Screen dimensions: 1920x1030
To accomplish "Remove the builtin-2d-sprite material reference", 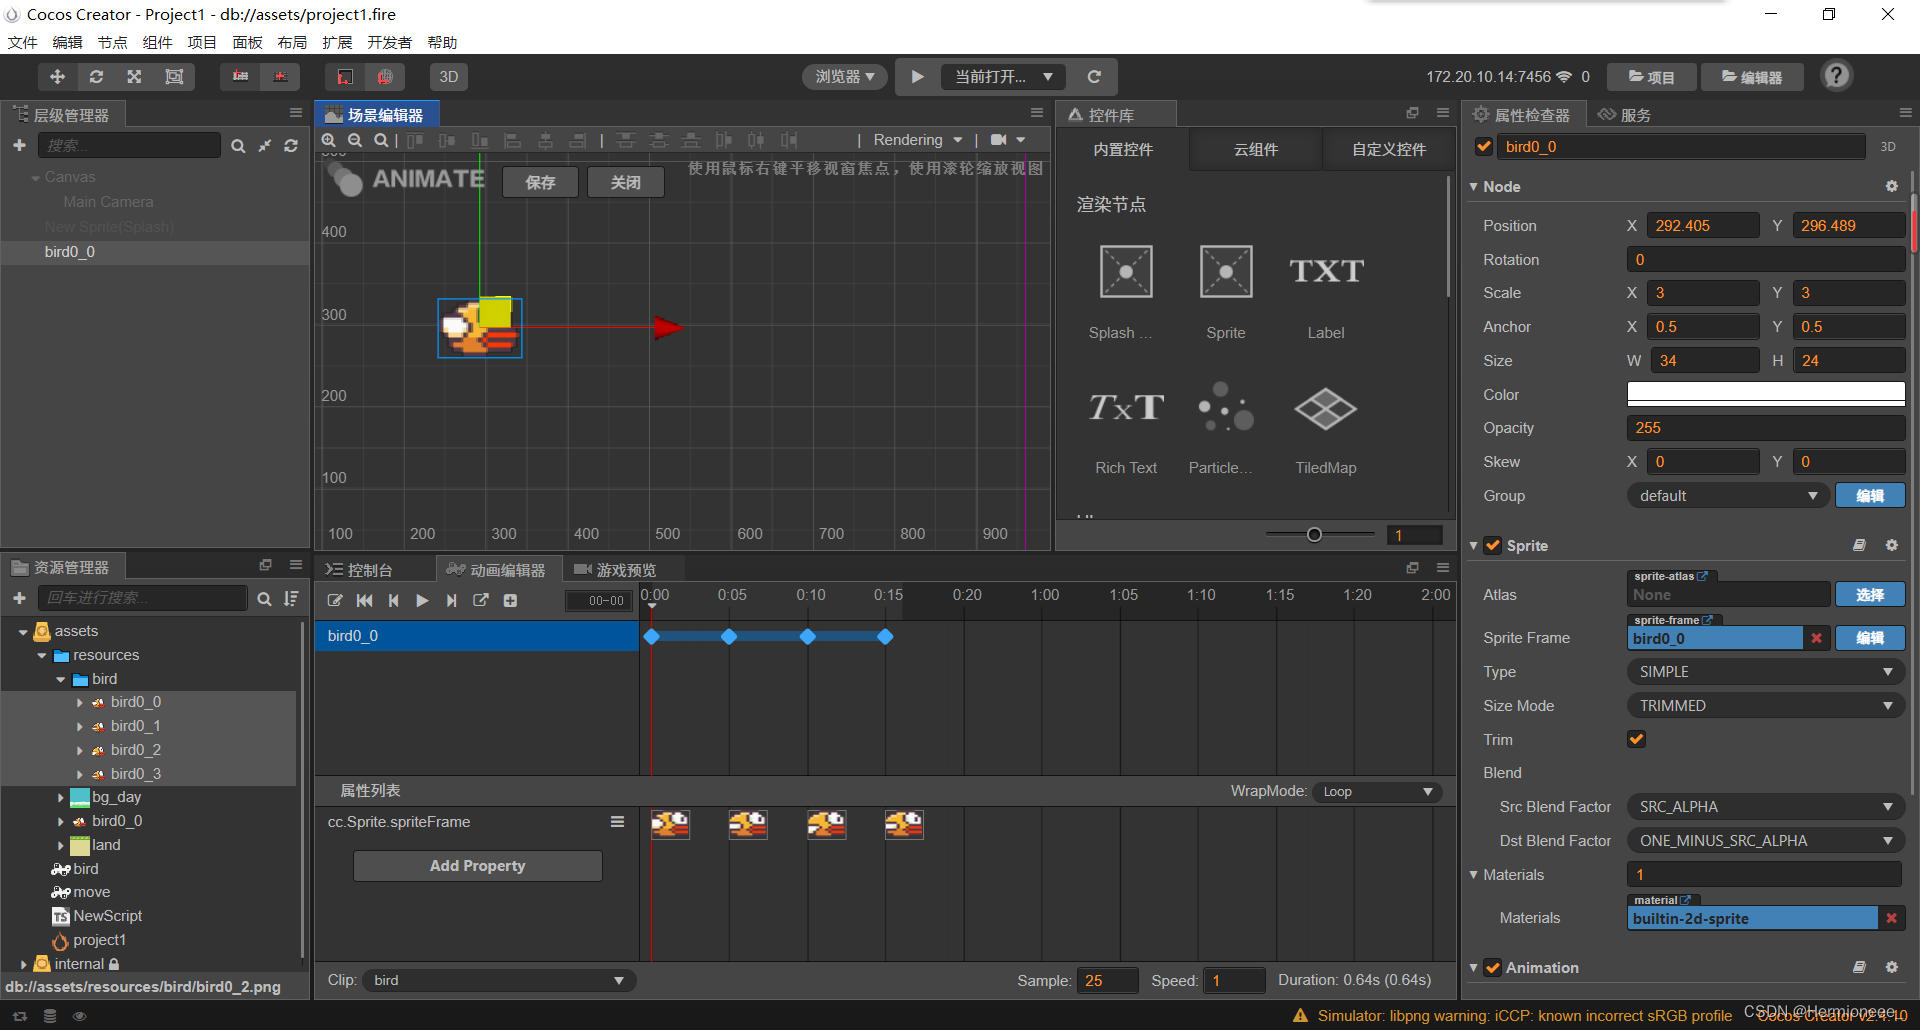I will 1891,918.
